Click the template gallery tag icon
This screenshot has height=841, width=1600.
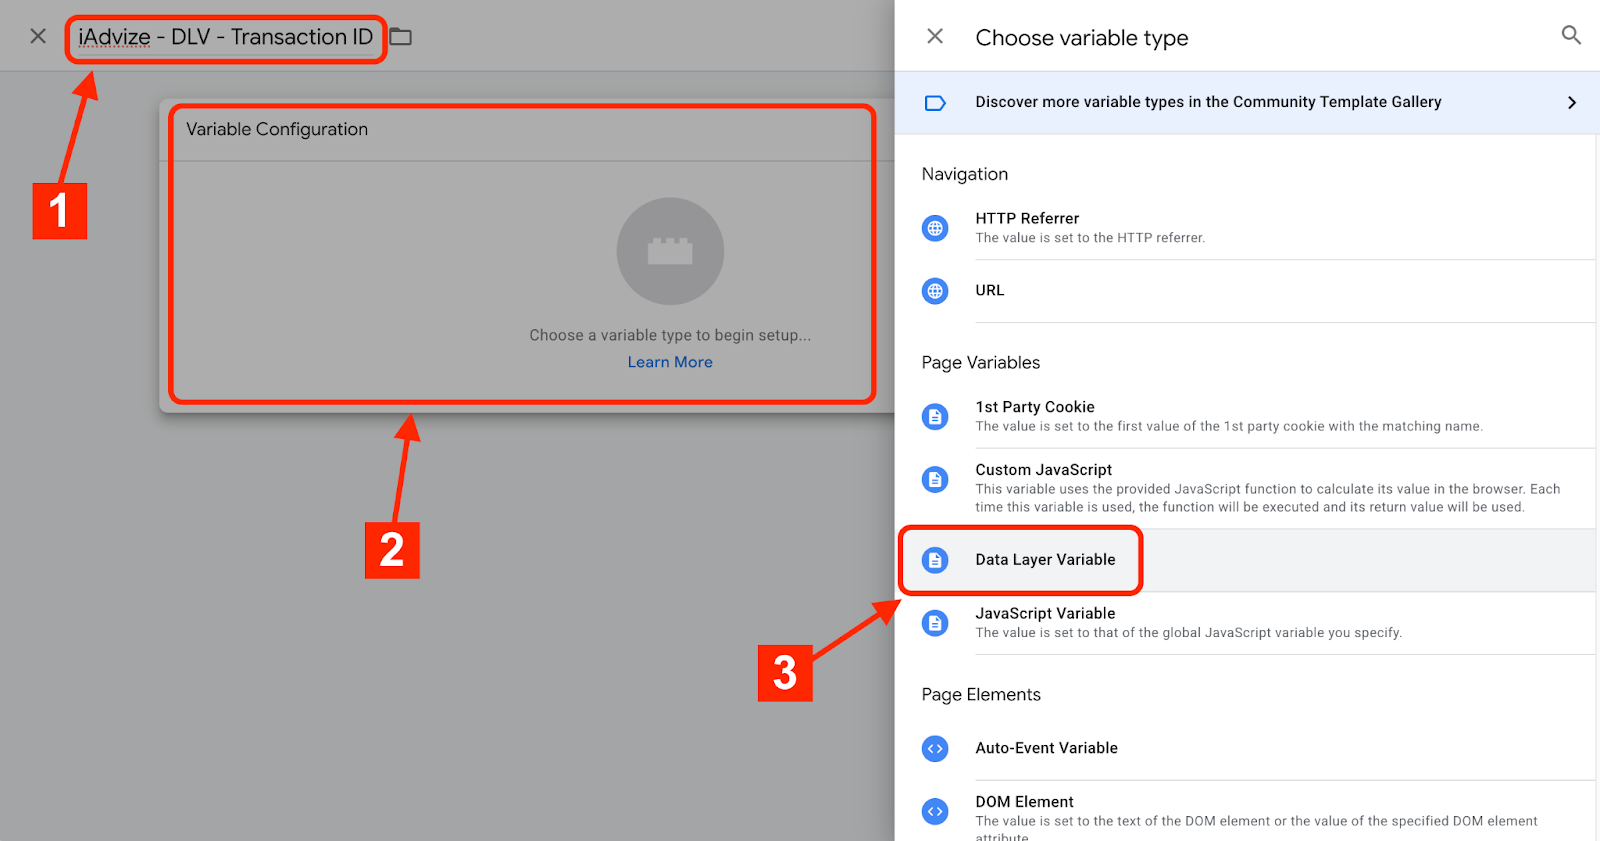[x=935, y=103]
